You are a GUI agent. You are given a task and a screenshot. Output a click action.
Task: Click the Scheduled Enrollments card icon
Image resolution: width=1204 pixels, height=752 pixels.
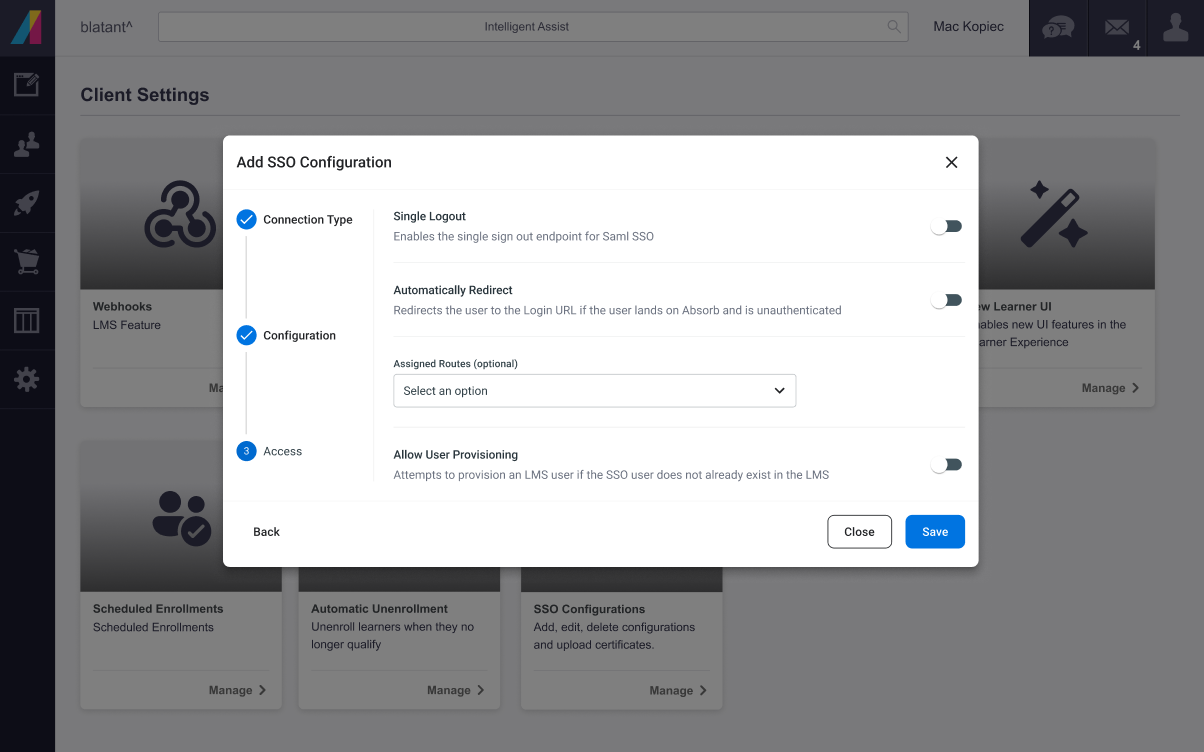click(x=181, y=517)
